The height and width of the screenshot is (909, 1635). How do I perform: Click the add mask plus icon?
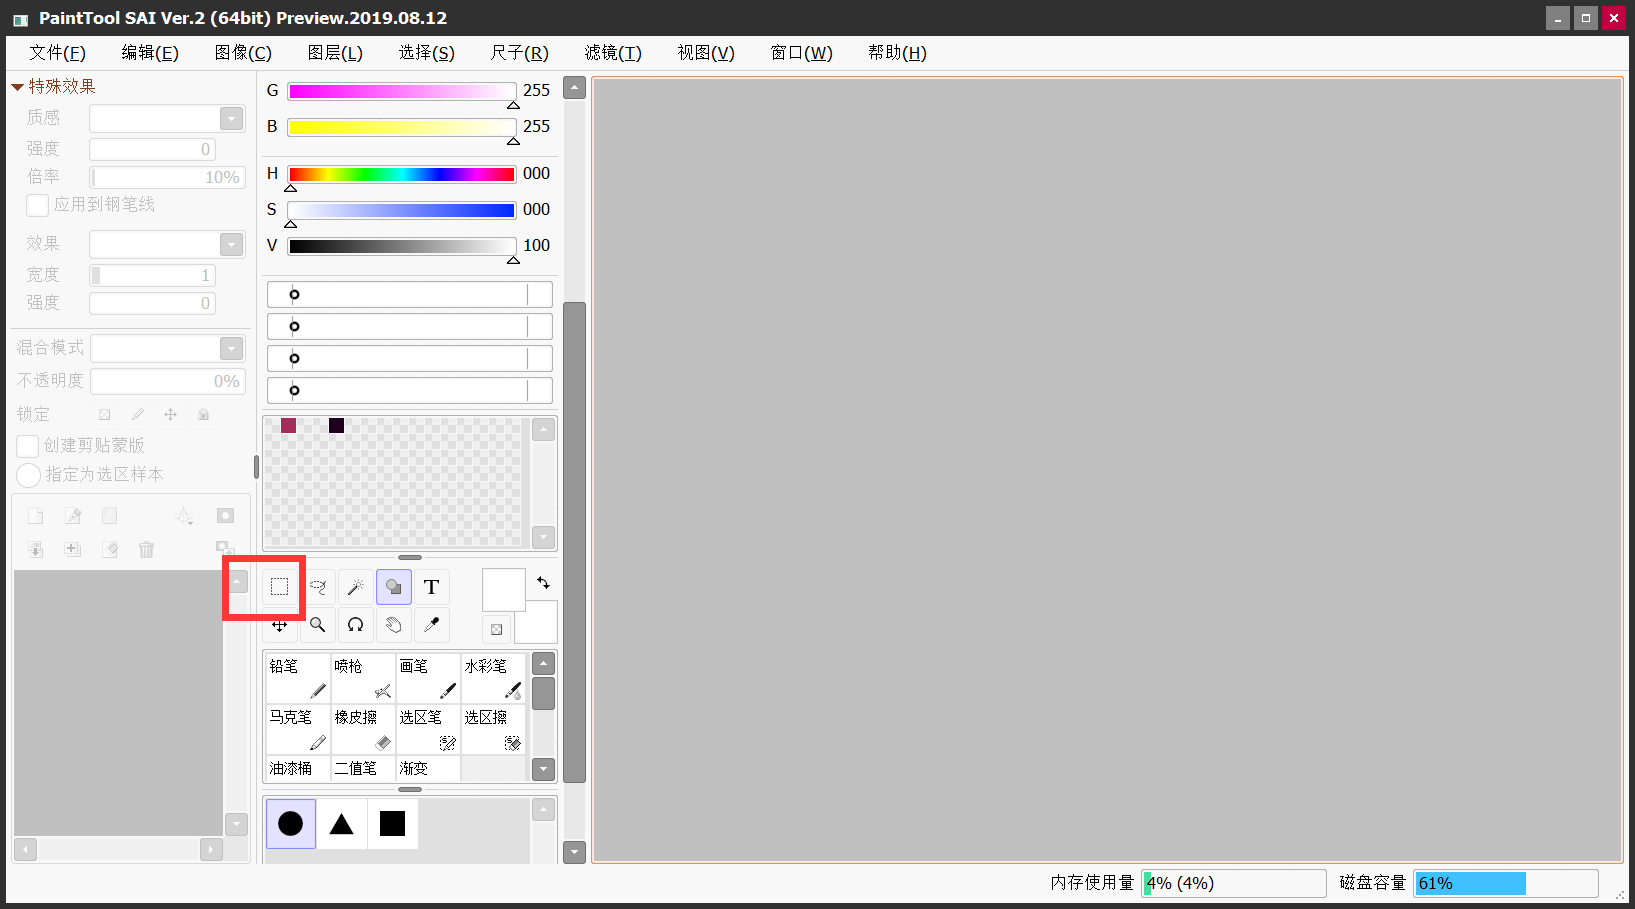click(x=223, y=547)
